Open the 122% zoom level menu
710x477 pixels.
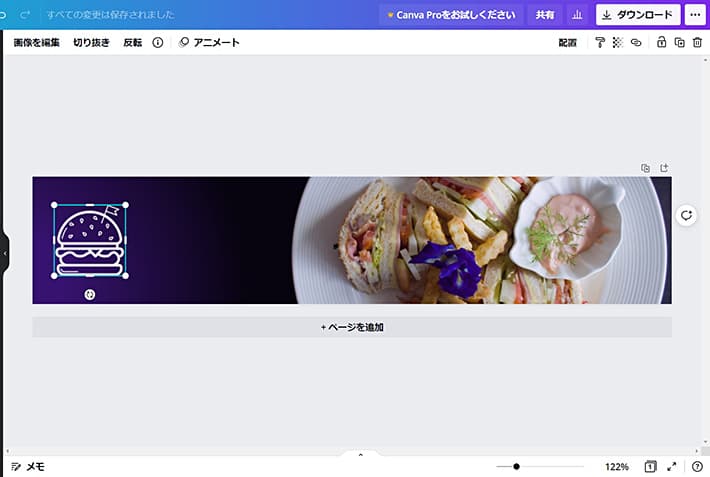617,467
